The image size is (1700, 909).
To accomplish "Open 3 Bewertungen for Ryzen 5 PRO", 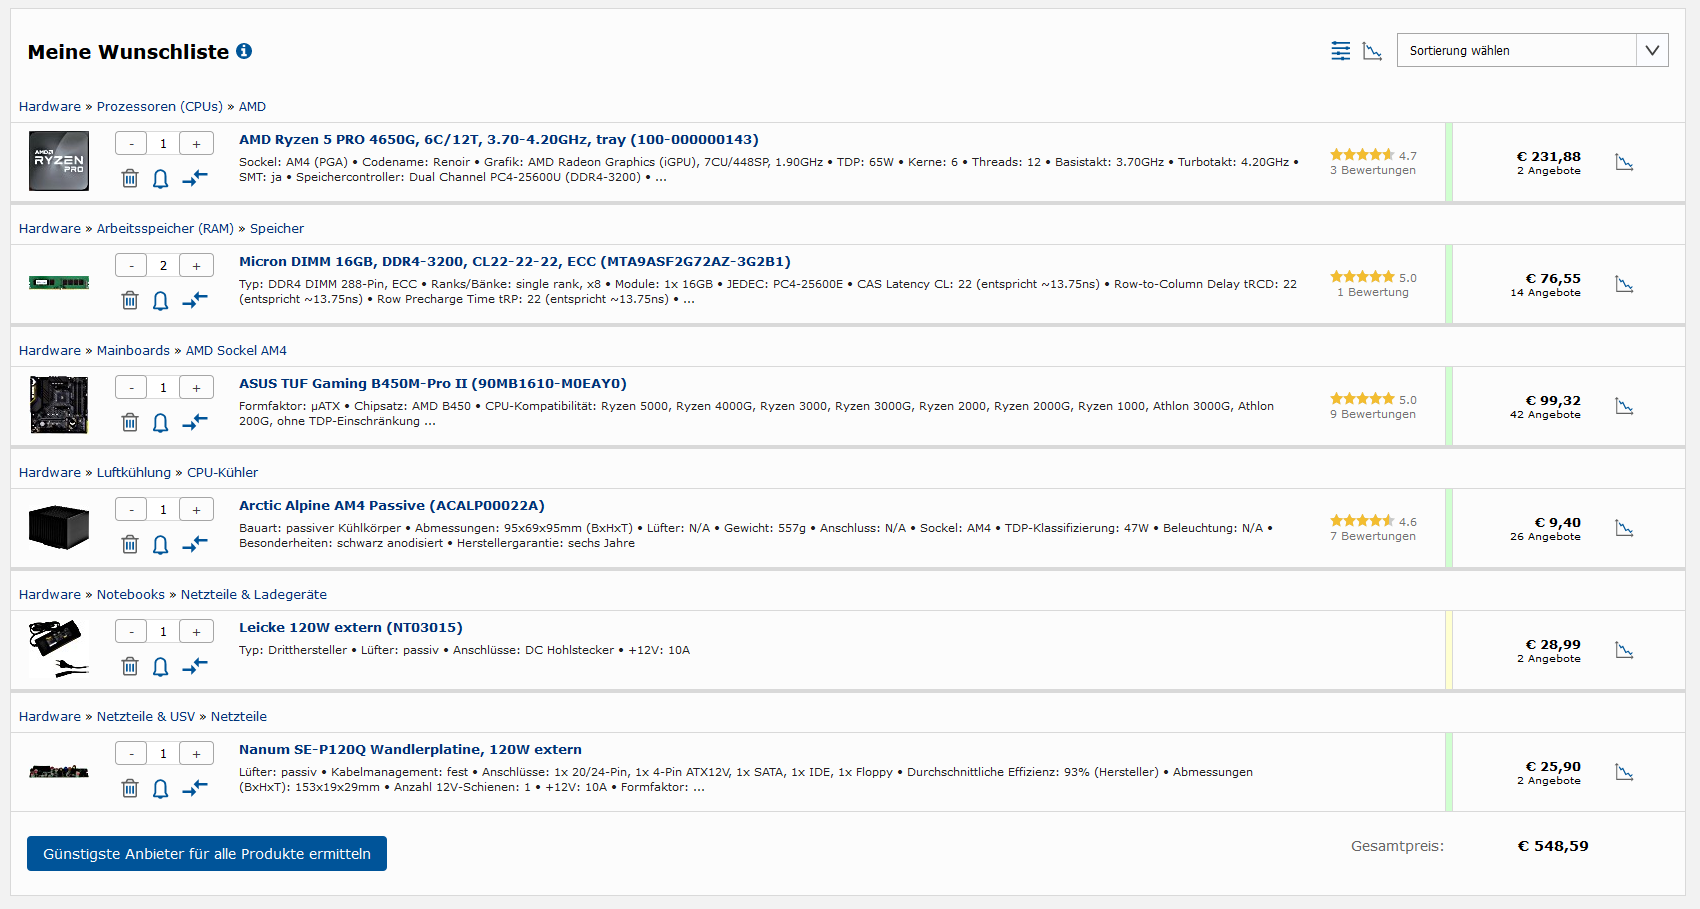I will click(x=1372, y=170).
